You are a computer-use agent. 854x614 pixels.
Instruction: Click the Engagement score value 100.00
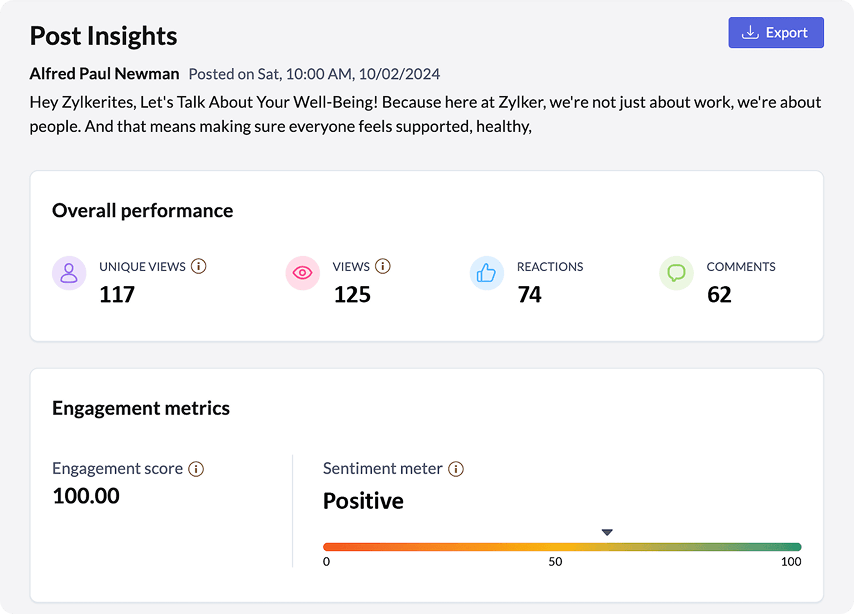pyautogui.click(x=86, y=495)
